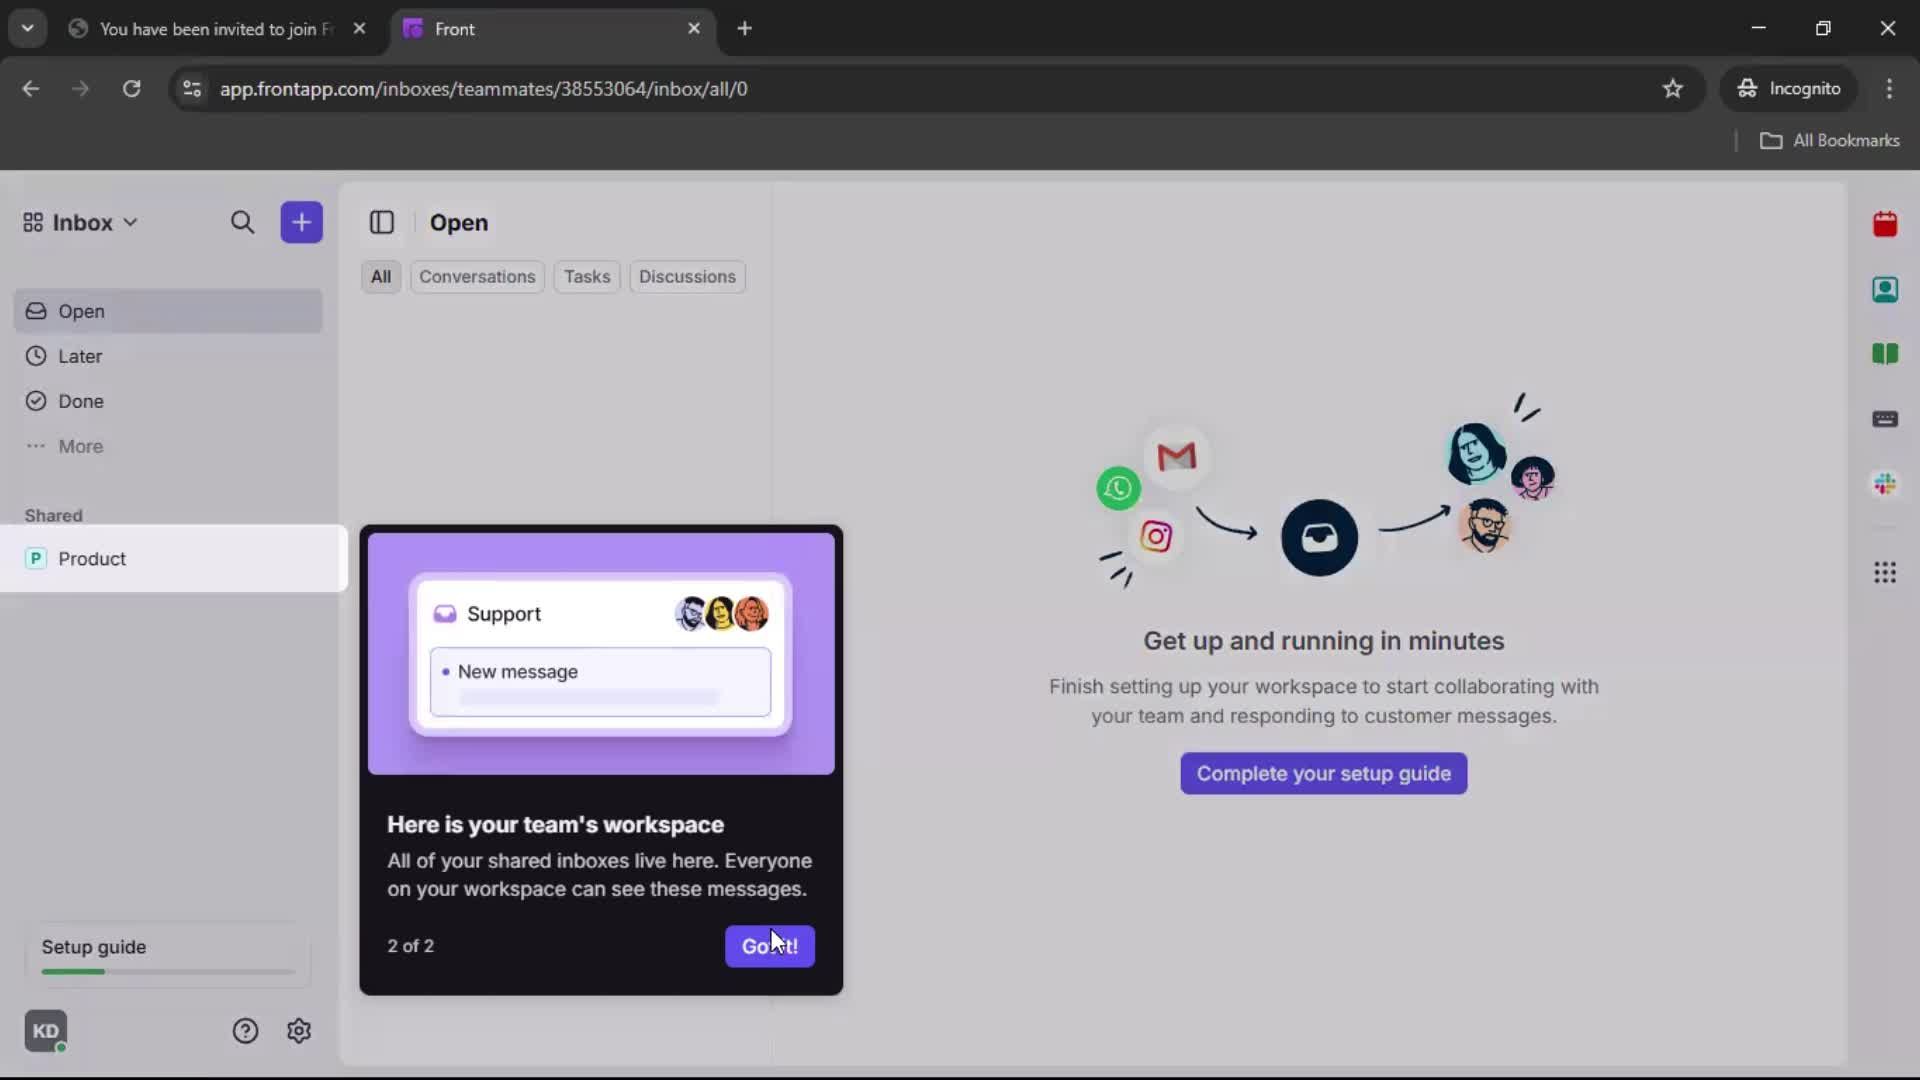Open the search in the inbox sidebar
1920x1080 pixels.
[243, 222]
